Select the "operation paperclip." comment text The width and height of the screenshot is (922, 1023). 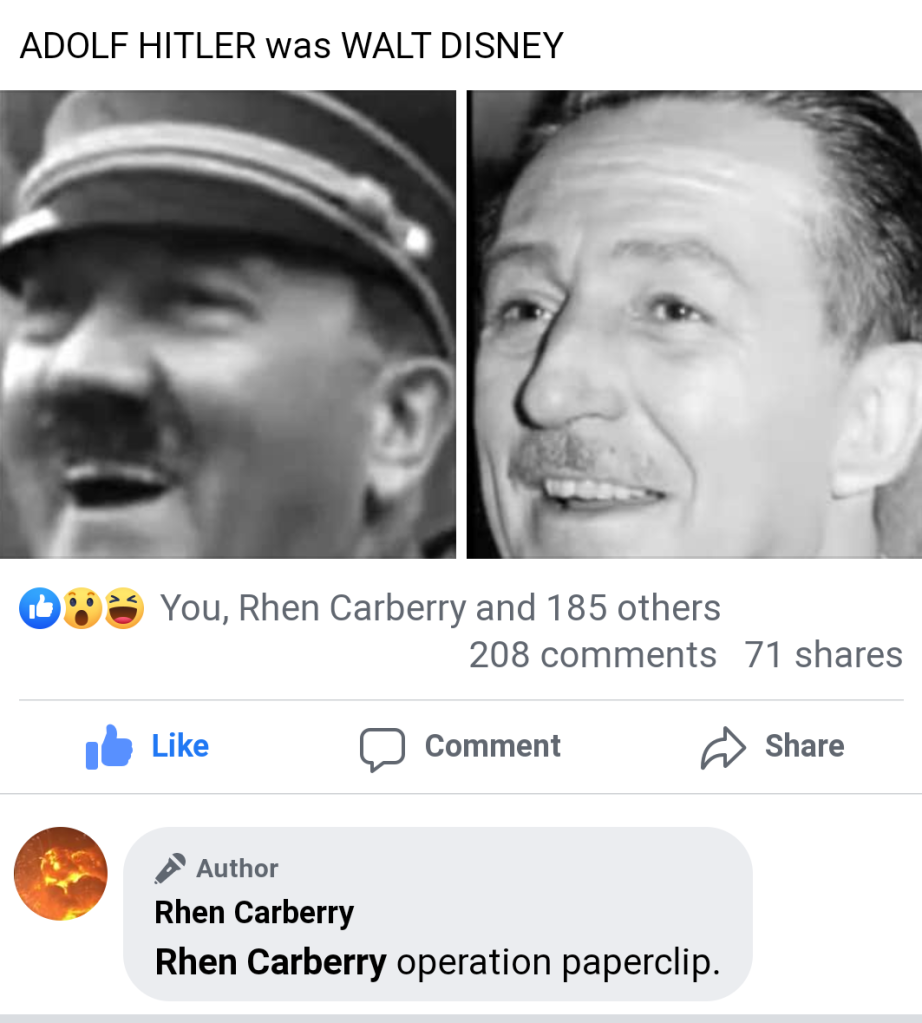559,962
